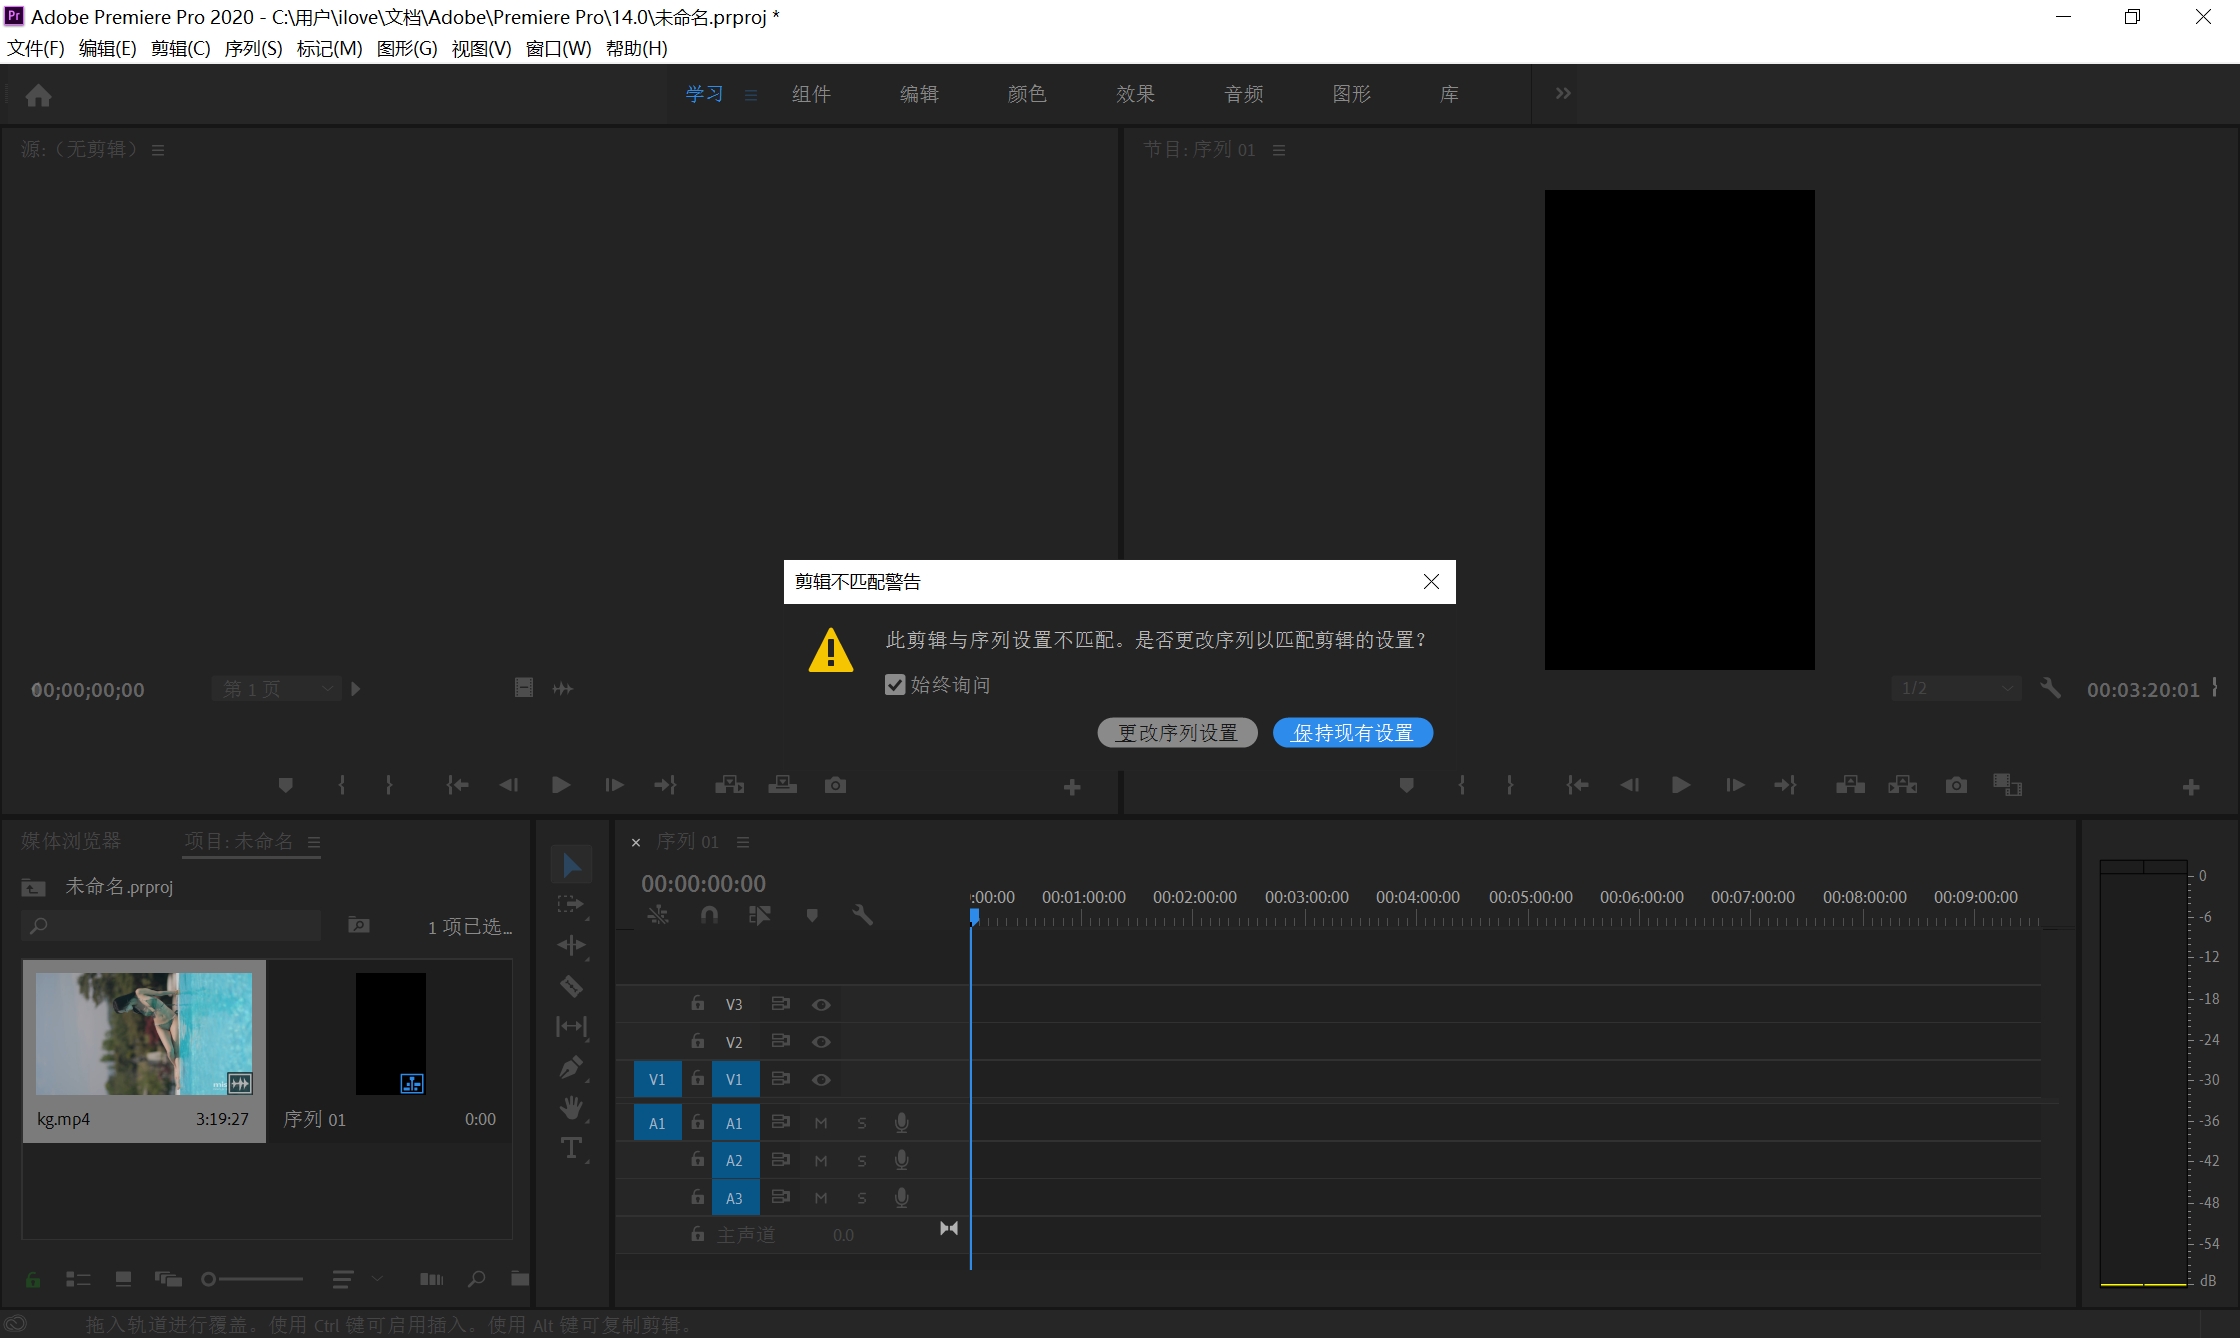Screen dimensions: 2240x1338
Task: Select the Razor tool in tools panel
Action: point(571,987)
